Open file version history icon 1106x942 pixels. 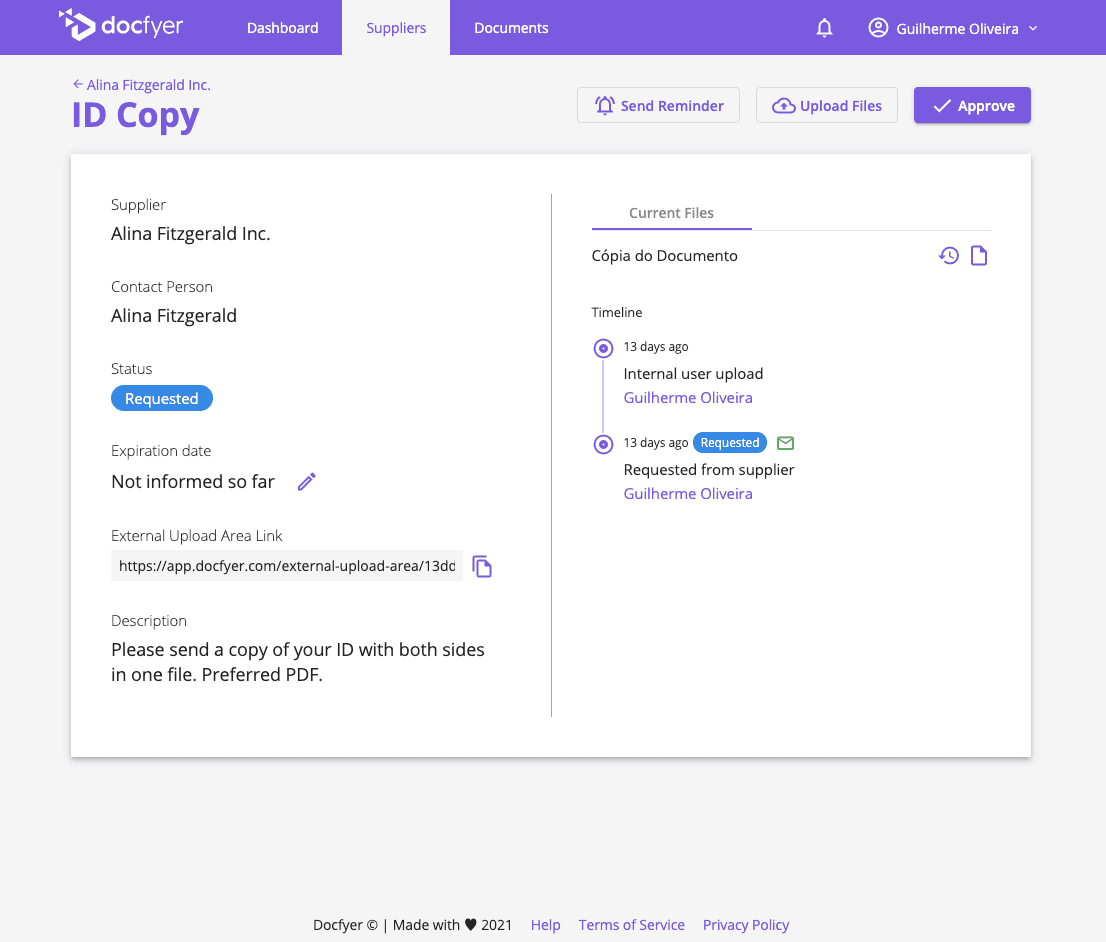coord(948,256)
